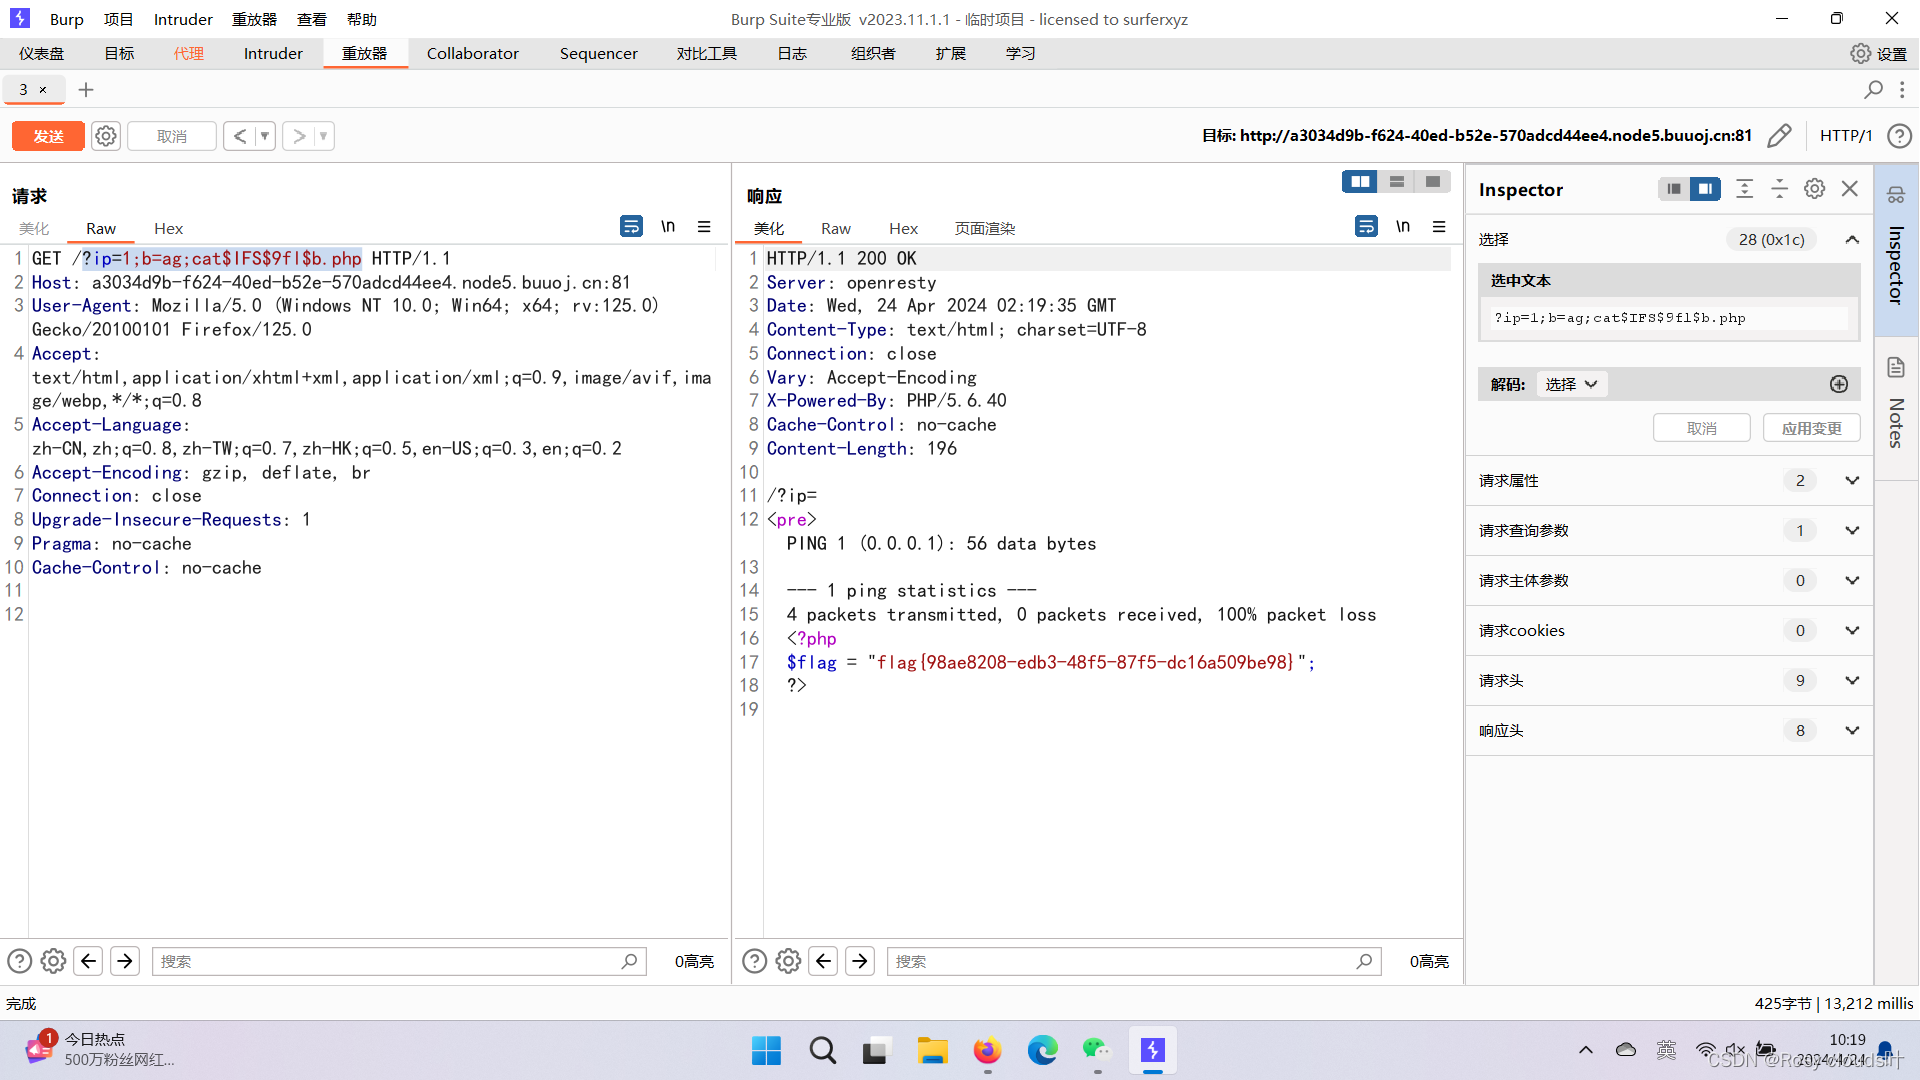Click the Inspector settings gear icon
Viewport: 1920px width, 1080px height.
1814,189
